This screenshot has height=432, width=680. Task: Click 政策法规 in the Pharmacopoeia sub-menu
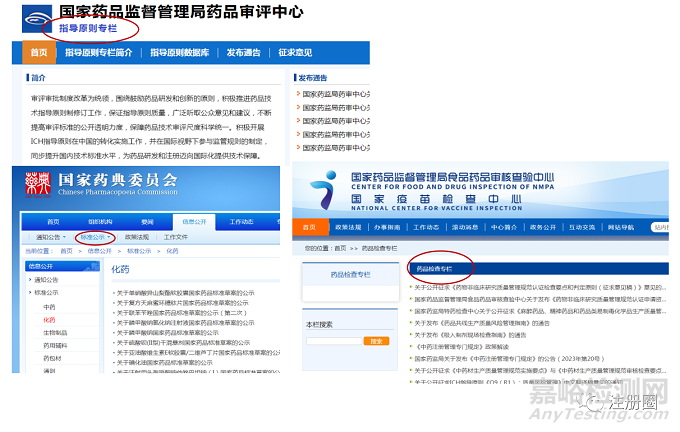[138, 237]
